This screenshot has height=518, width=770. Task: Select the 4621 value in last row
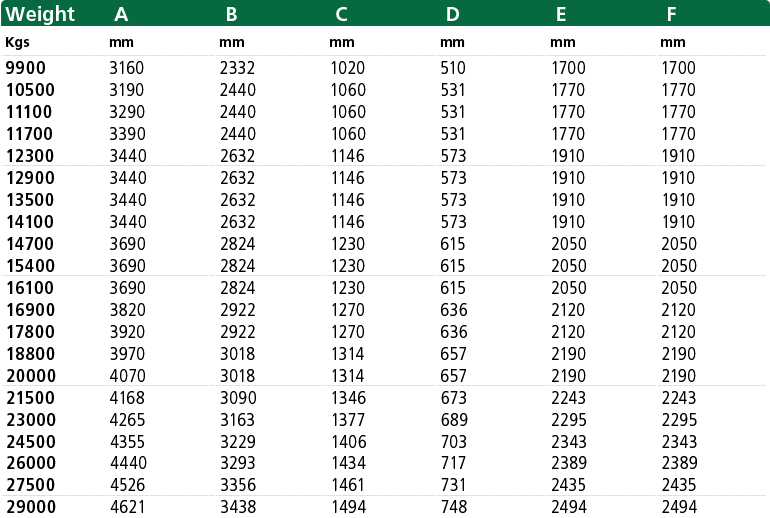tap(128, 507)
